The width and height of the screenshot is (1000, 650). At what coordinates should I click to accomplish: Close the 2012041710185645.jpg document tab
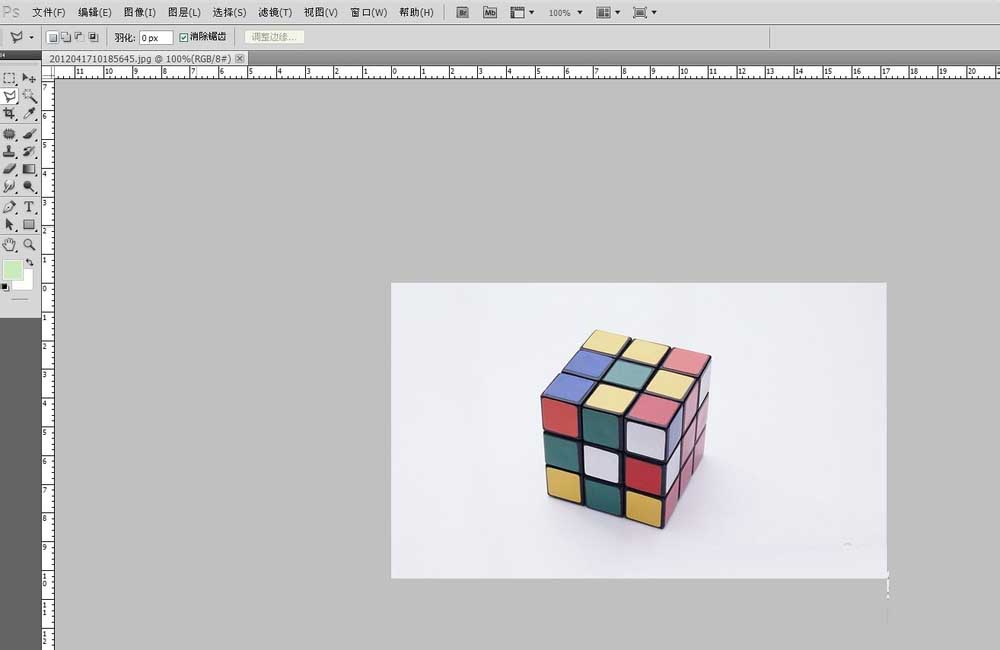click(x=240, y=59)
